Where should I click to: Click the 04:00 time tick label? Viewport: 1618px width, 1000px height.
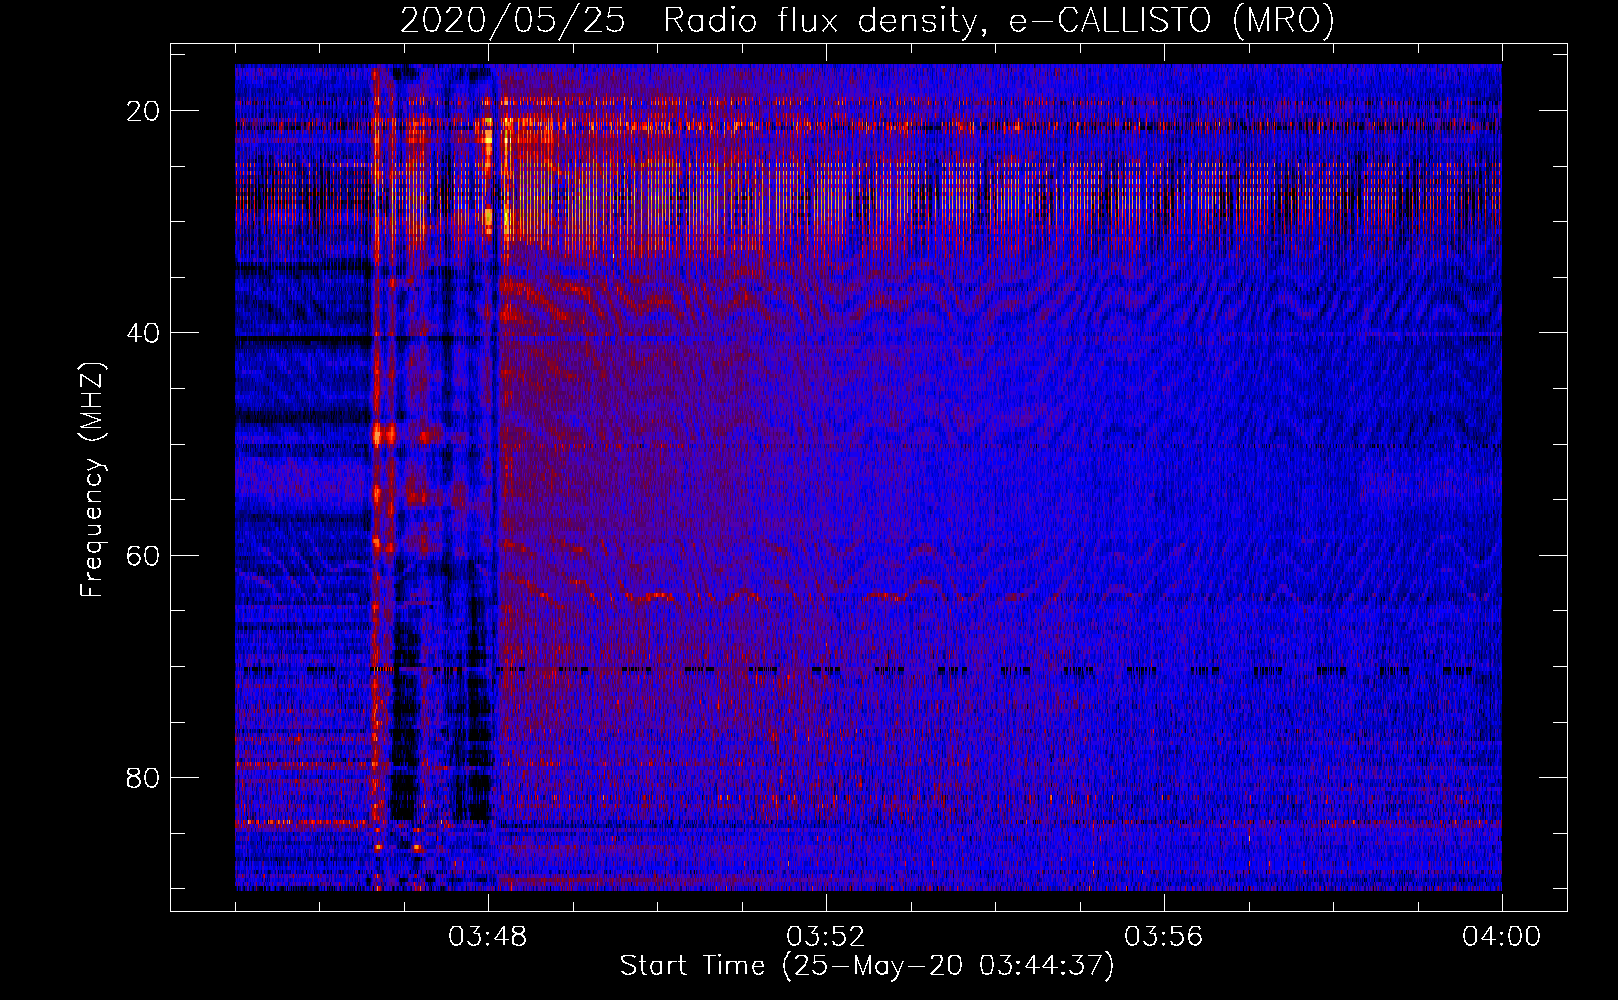[x=1501, y=937]
